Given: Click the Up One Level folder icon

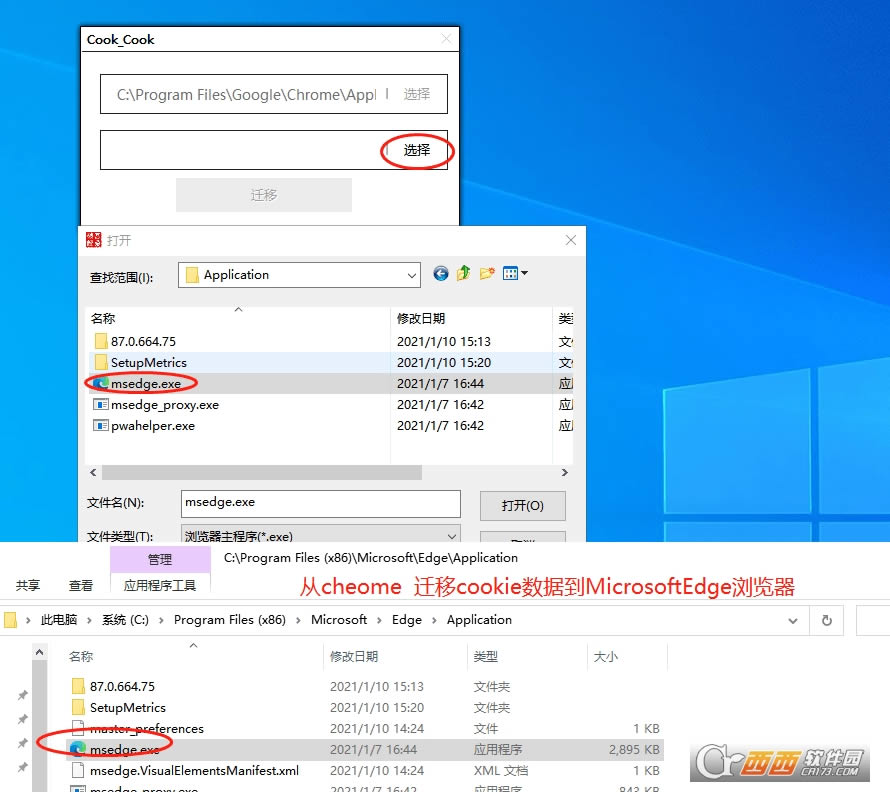Looking at the screenshot, I should coord(463,273).
